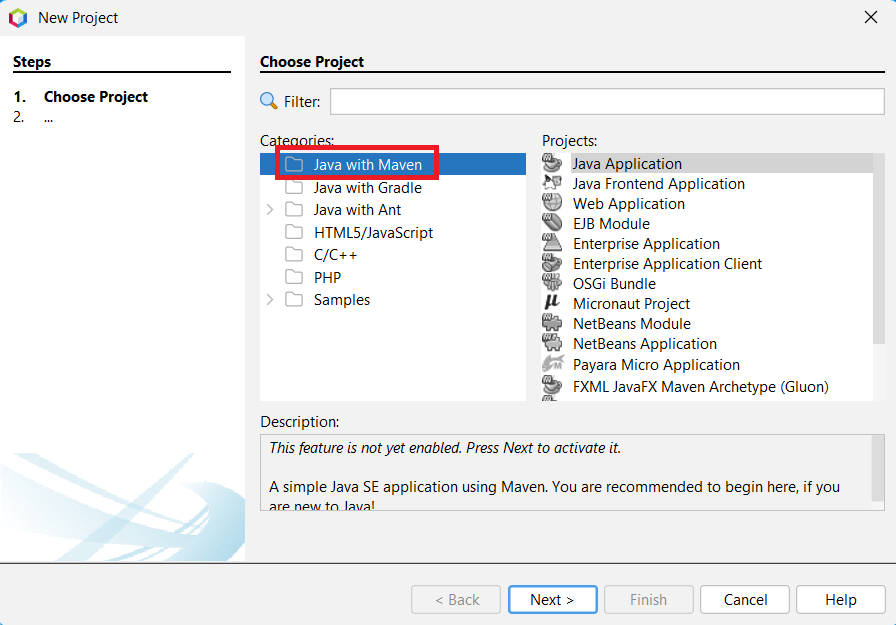Click the Java with Ant folder icon

(x=294, y=210)
